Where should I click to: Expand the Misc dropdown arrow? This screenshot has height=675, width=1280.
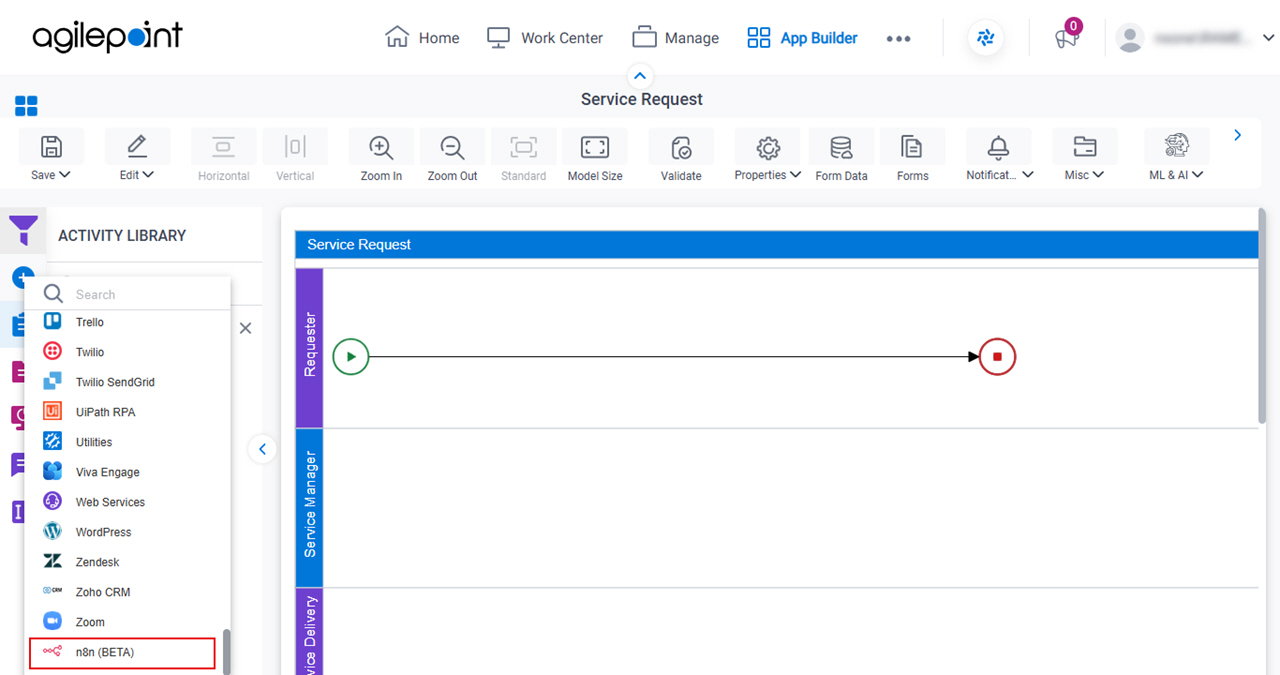pyautogui.click(x=1098, y=175)
